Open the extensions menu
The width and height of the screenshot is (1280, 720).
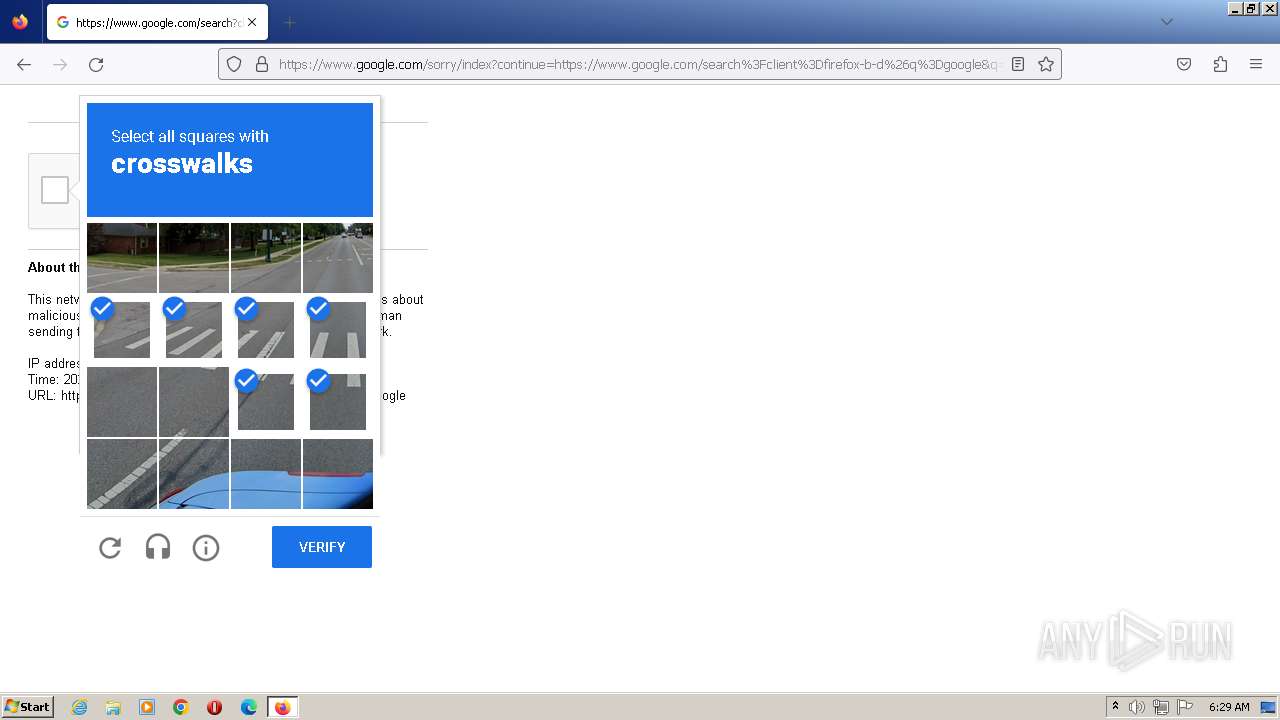pos(1220,64)
